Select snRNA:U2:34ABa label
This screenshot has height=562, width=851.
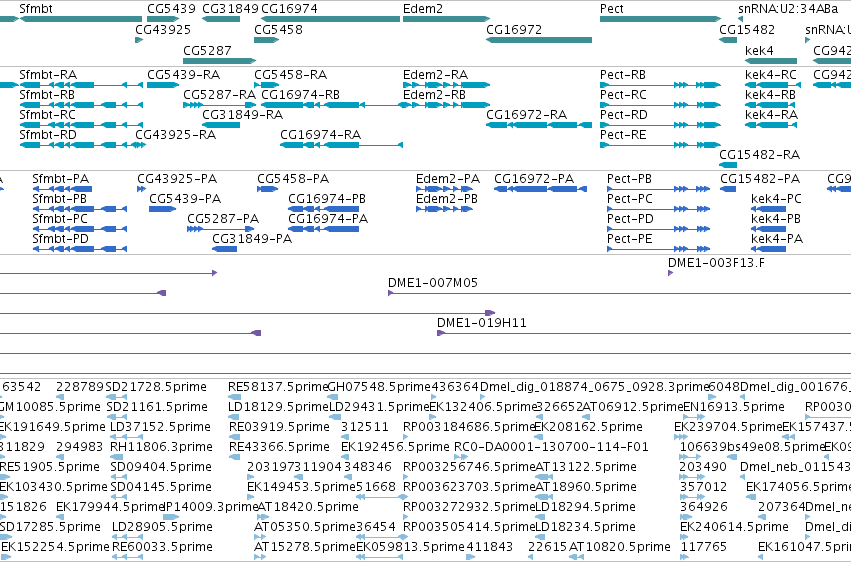pyautogui.click(x=788, y=9)
